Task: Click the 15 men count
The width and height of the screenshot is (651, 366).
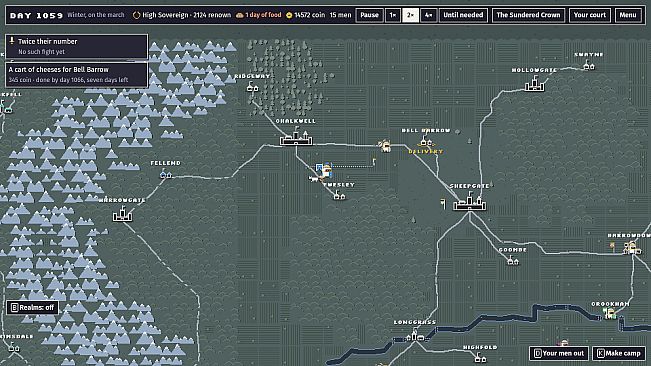Action: pyautogui.click(x=340, y=15)
